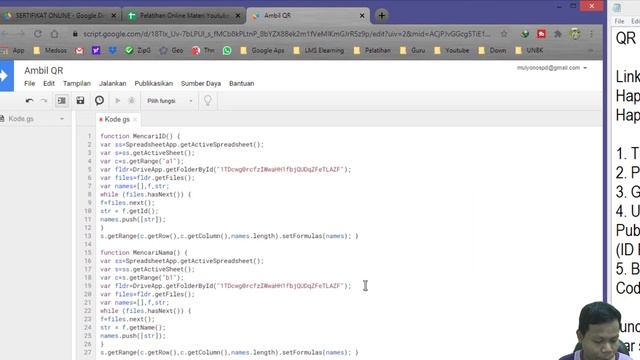The image size is (640, 360).
Task: Open the Pelatihan bookmark folder
Action: tap(372, 51)
